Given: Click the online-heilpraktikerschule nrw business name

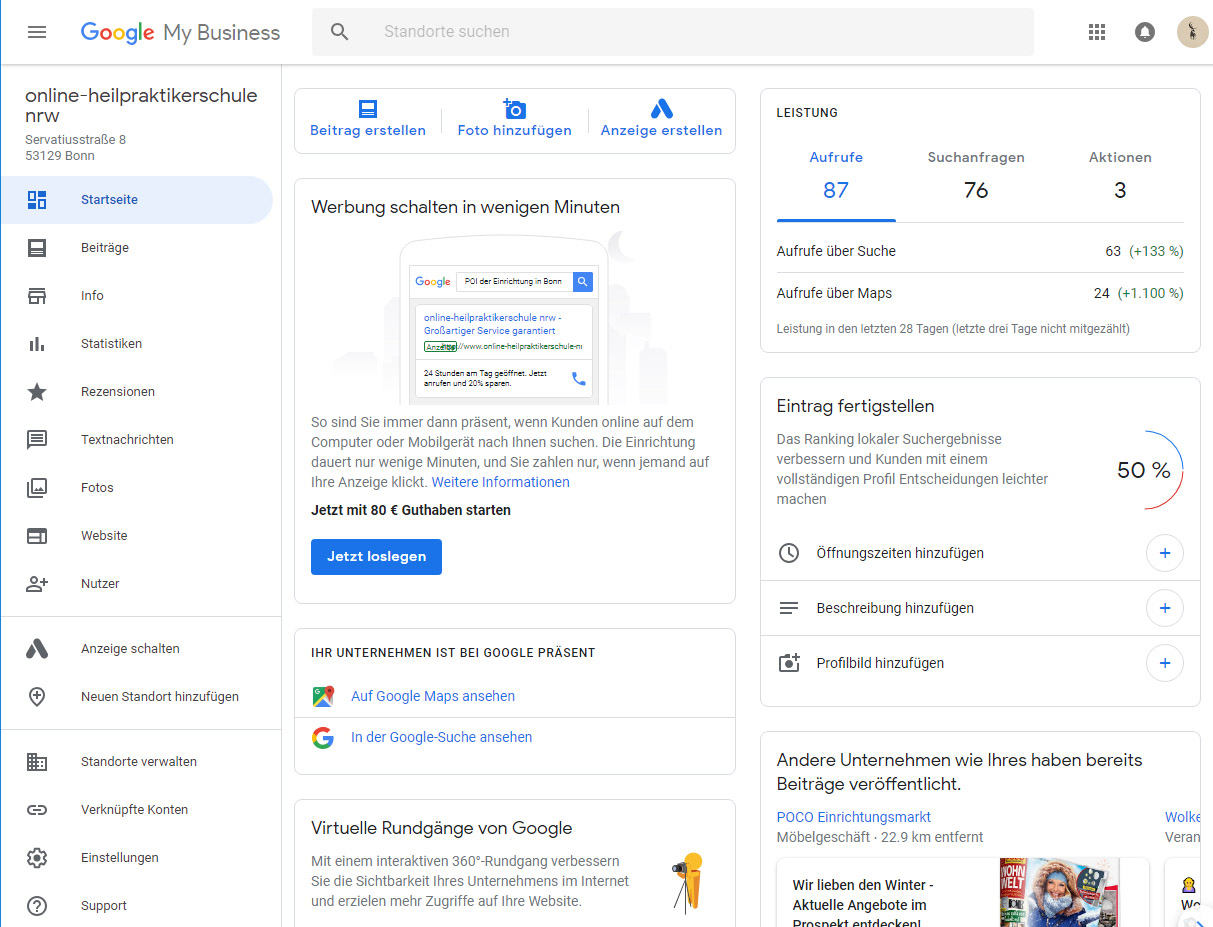Looking at the screenshot, I should 141,105.
